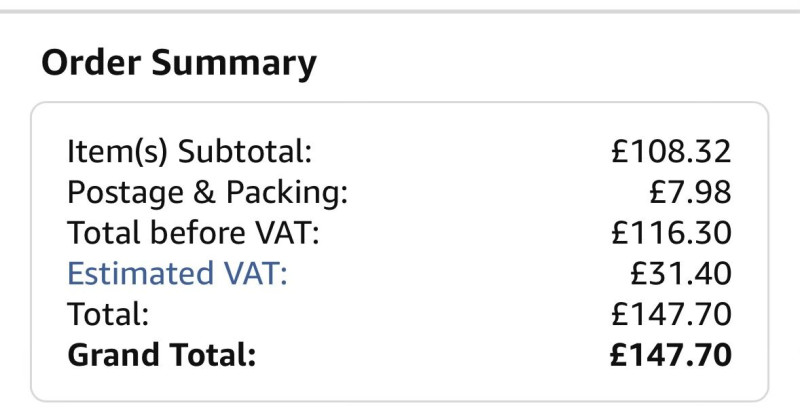
Task: Click the £31.40 estimated VAT amount
Action: coord(681,273)
